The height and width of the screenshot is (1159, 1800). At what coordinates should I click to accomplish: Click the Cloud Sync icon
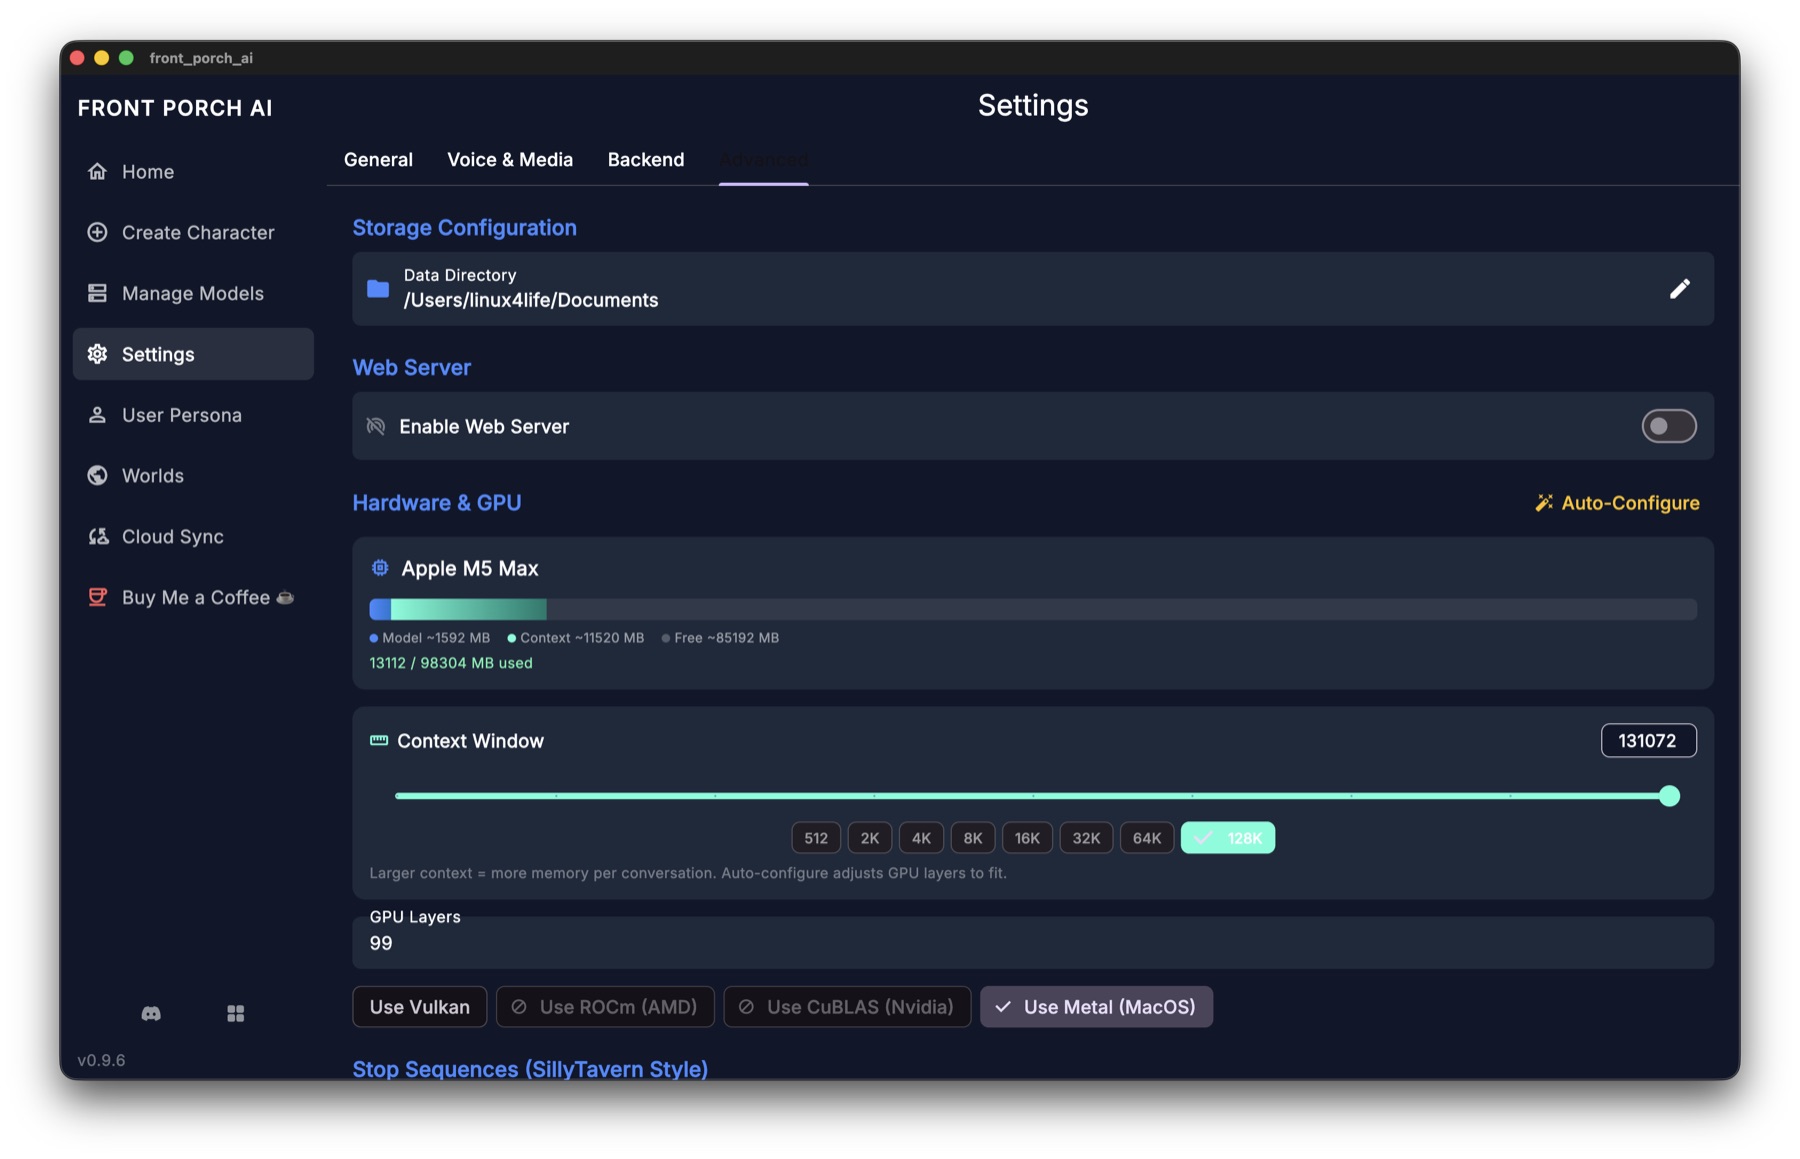pyautogui.click(x=98, y=537)
